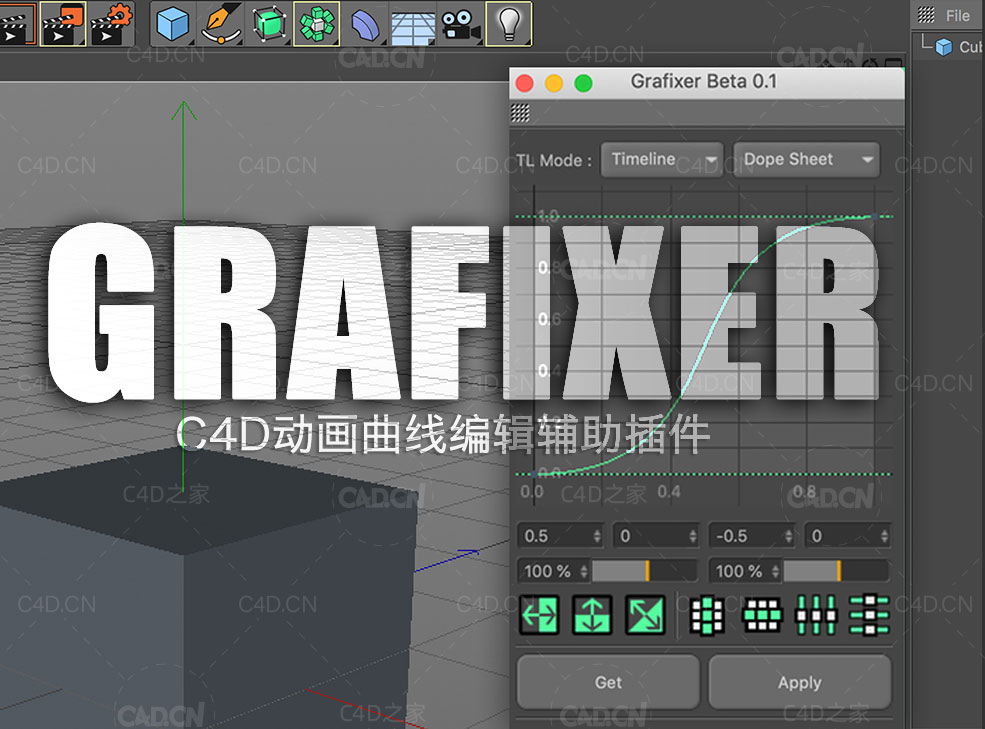Click the Apply button
The image size is (985, 729).
pyautogui.click(x=800, y=682)
